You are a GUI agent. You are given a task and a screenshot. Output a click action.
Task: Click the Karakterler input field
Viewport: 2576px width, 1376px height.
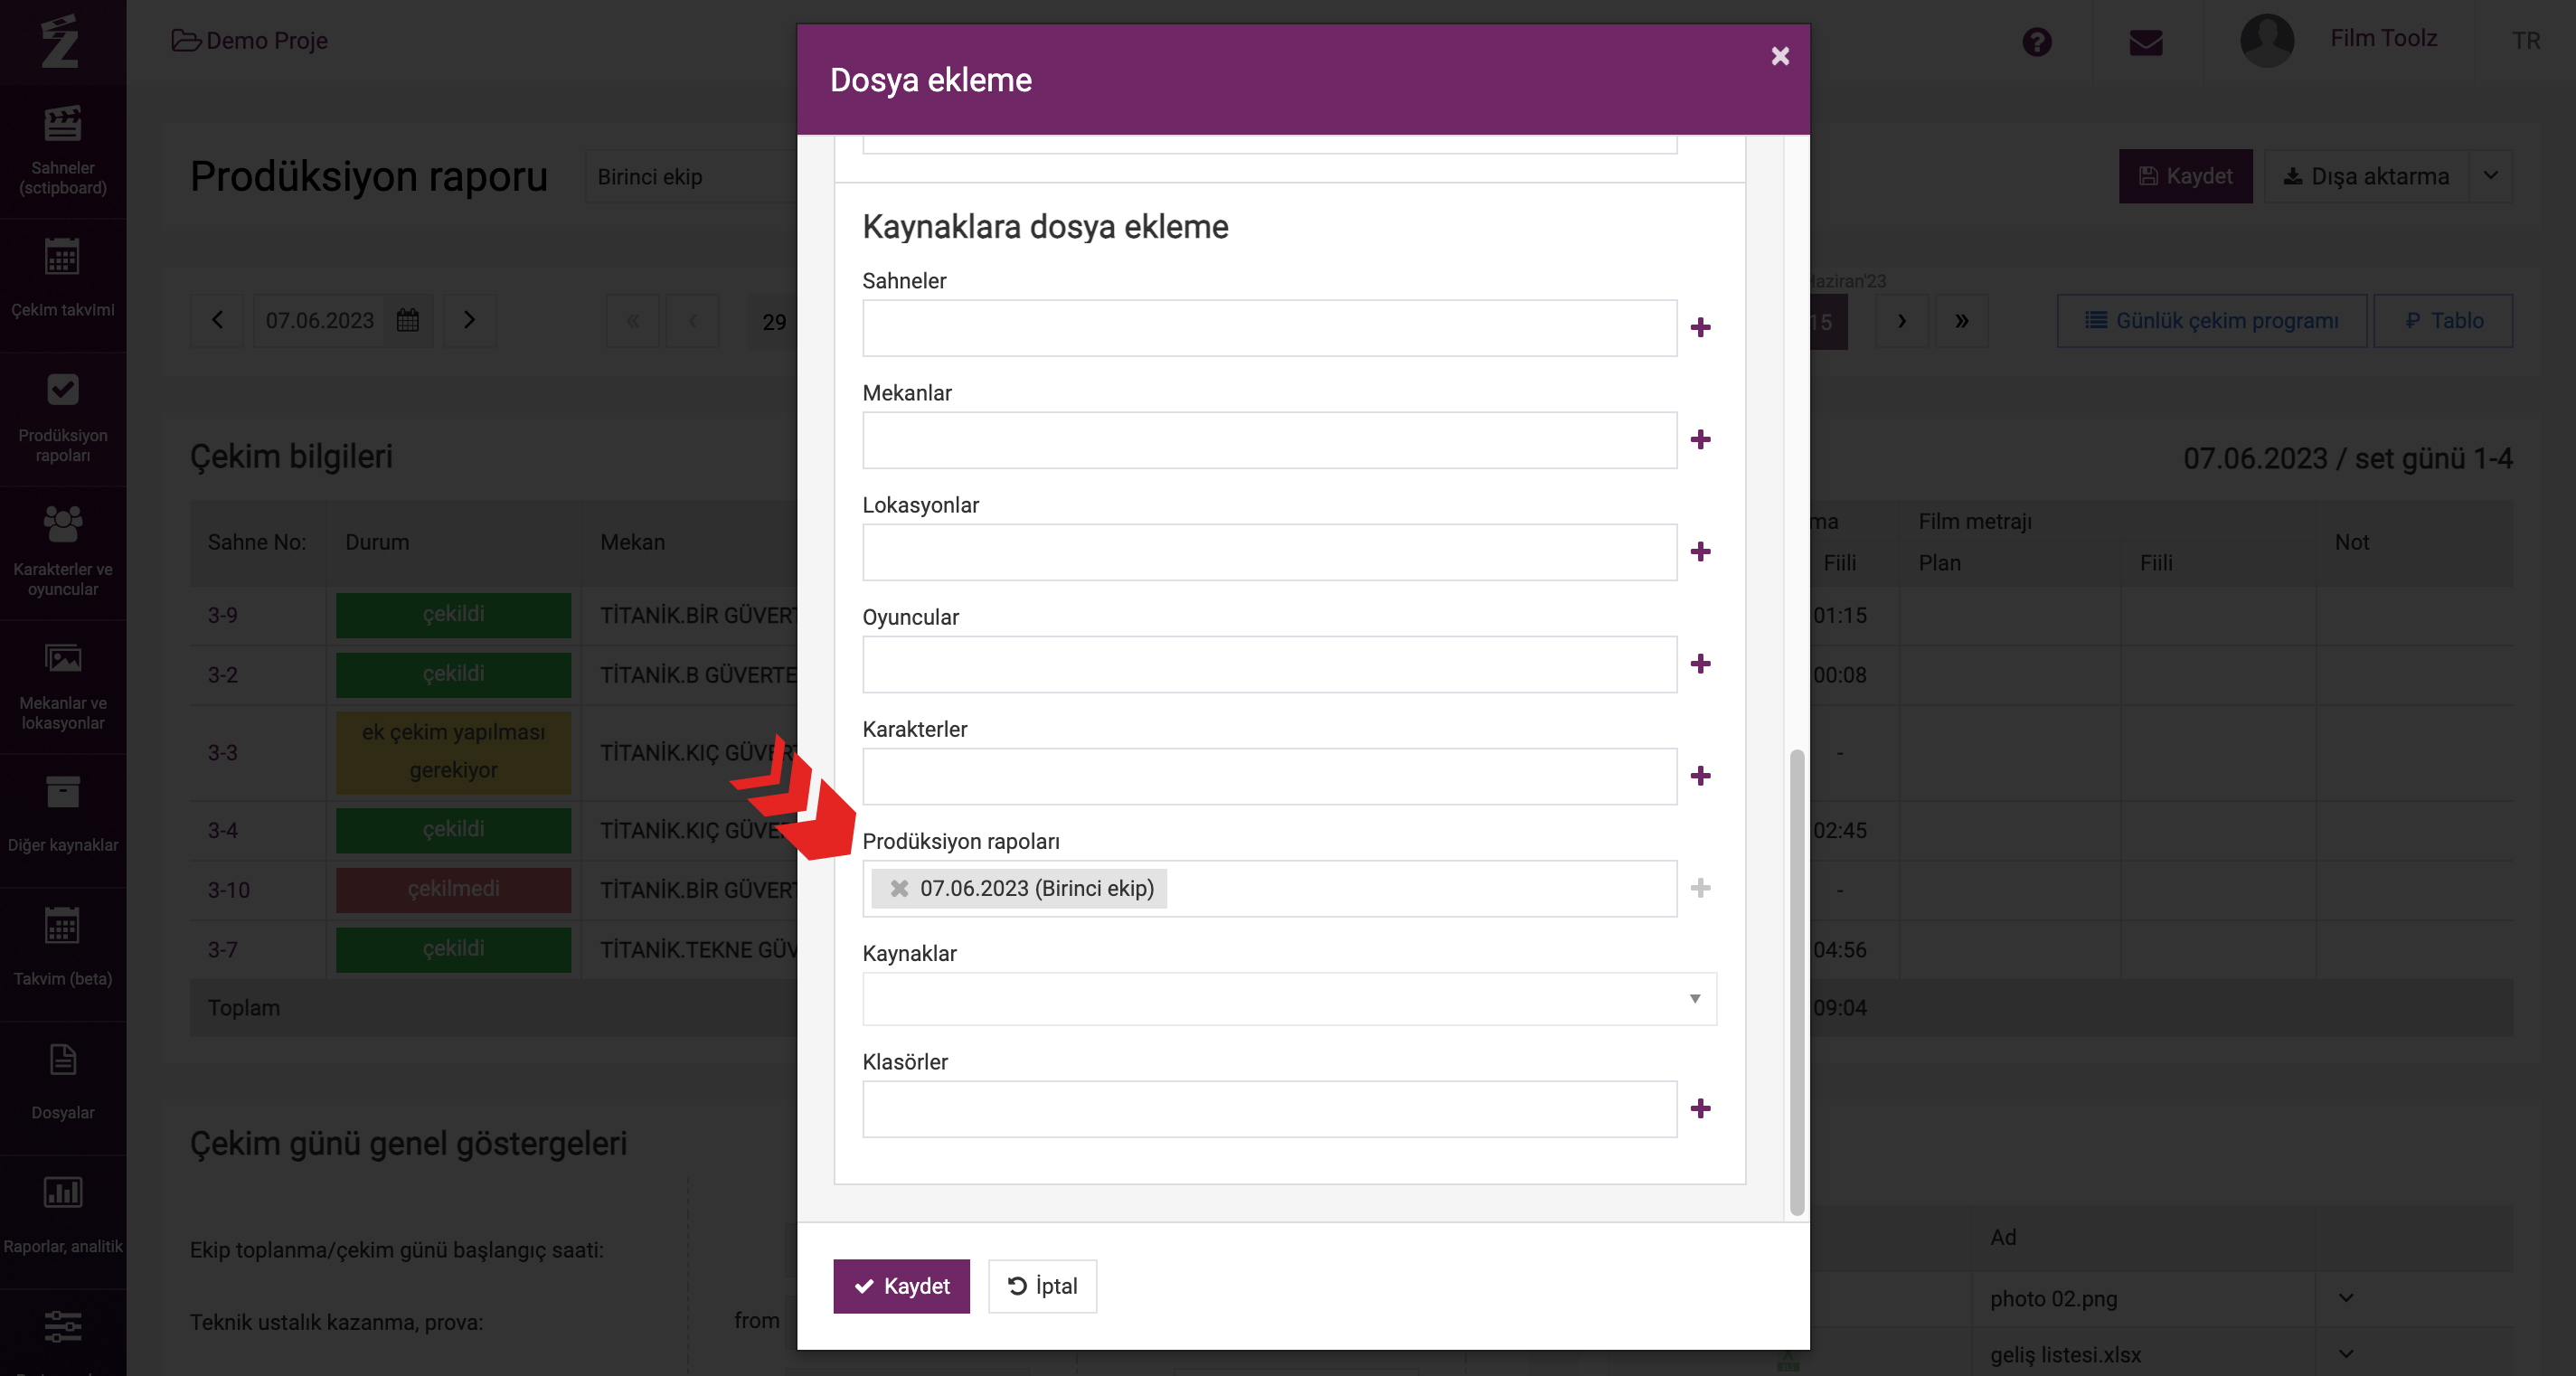[1269, 776]
